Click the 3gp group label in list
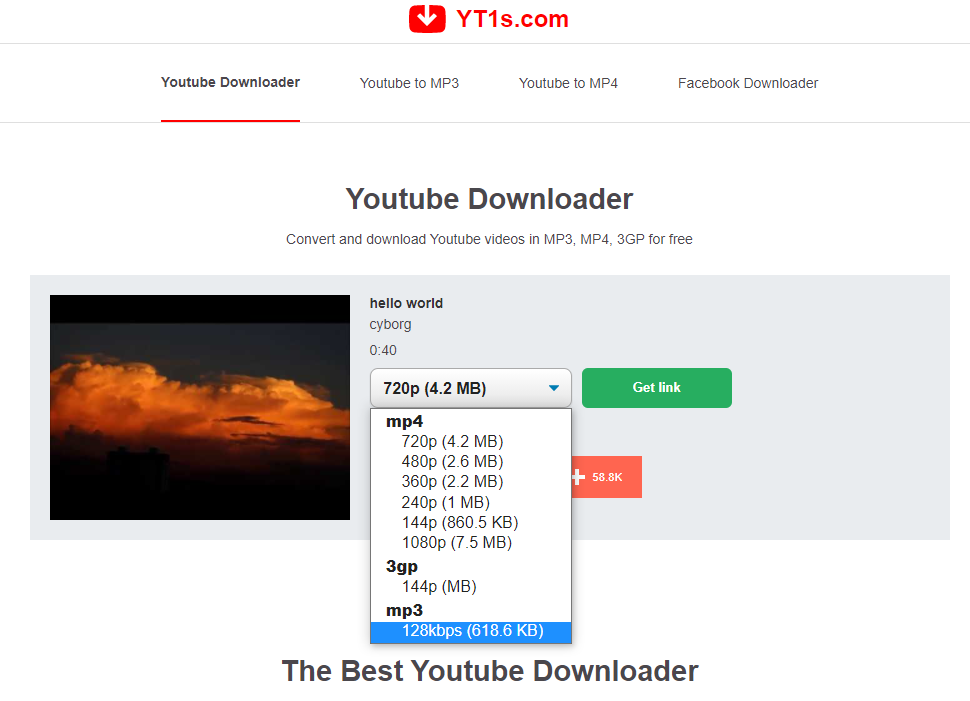The image size is (970, 701). pyautogui.click(x=401, y=566)
